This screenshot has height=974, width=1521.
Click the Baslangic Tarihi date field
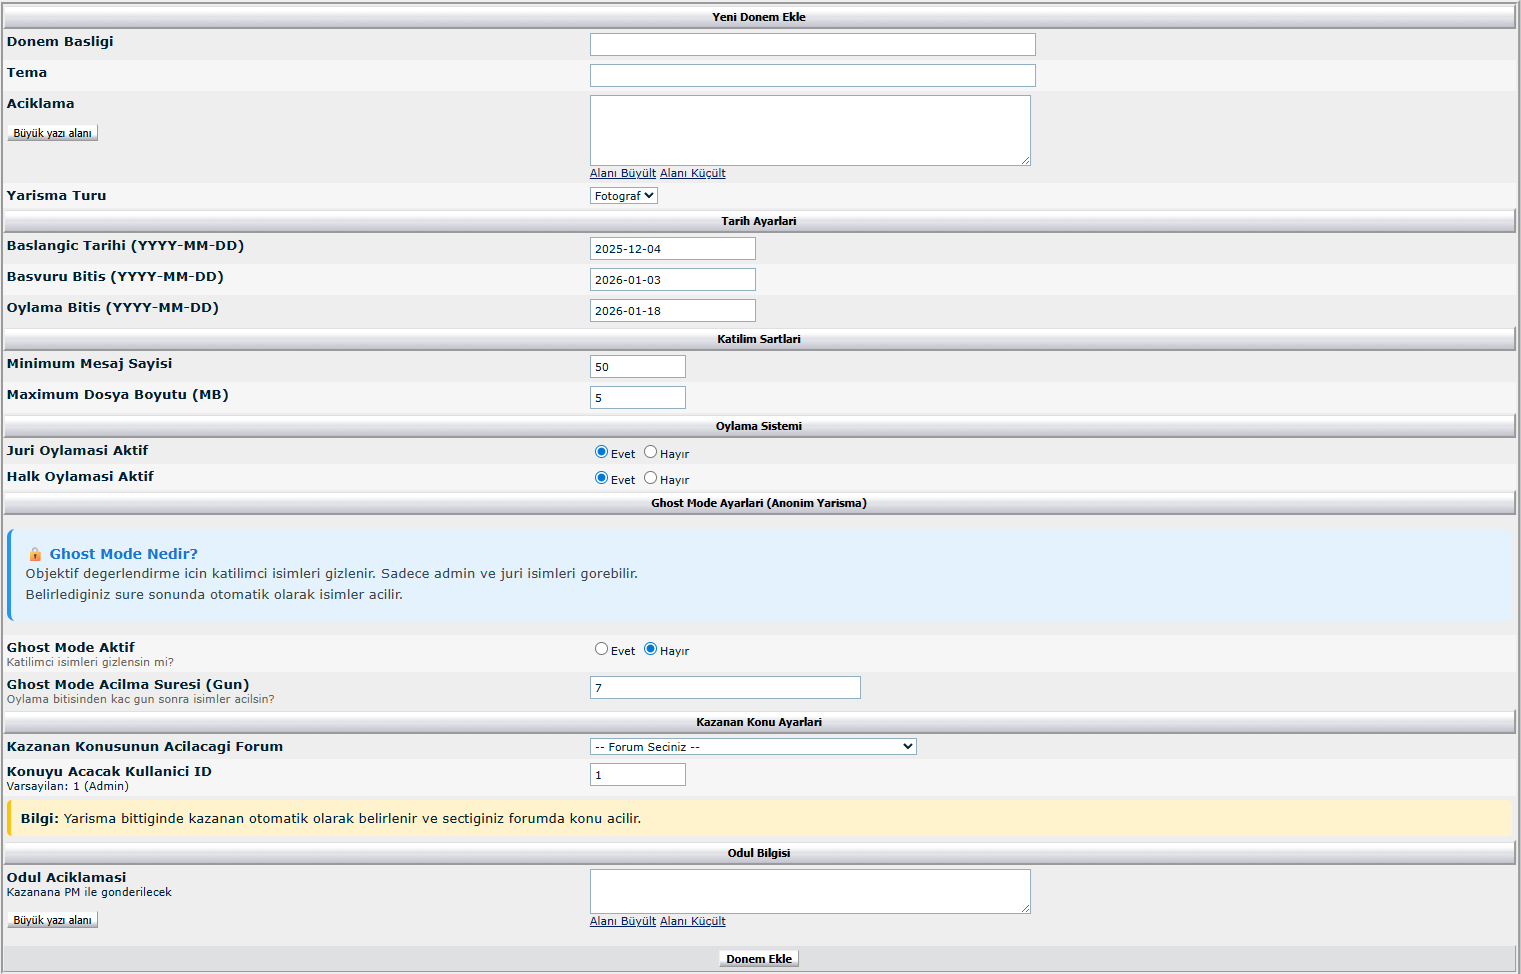(672, 249)
